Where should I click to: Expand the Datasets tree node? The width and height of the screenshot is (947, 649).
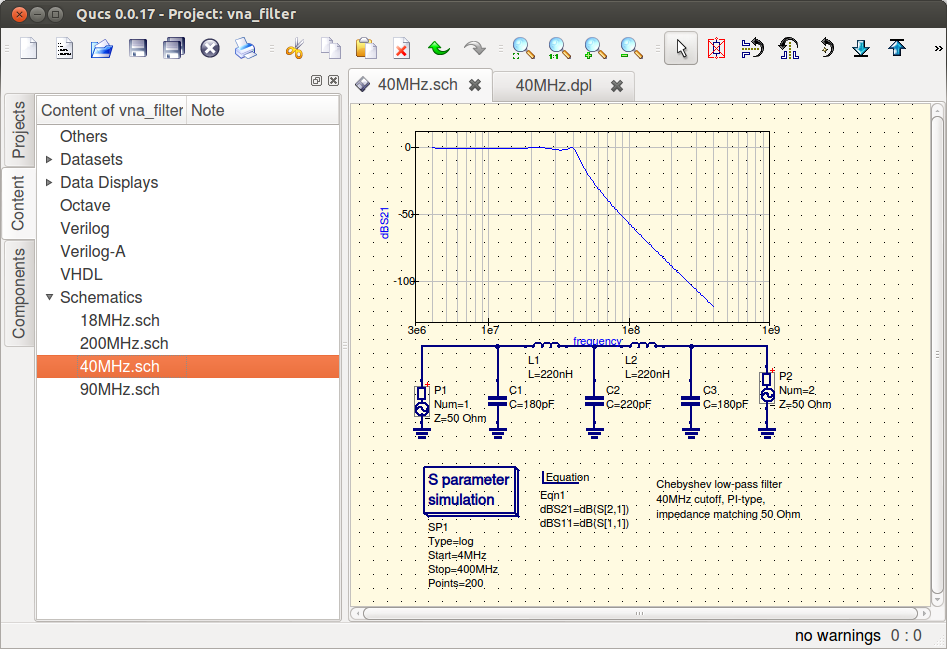click(x=50, y=160)
